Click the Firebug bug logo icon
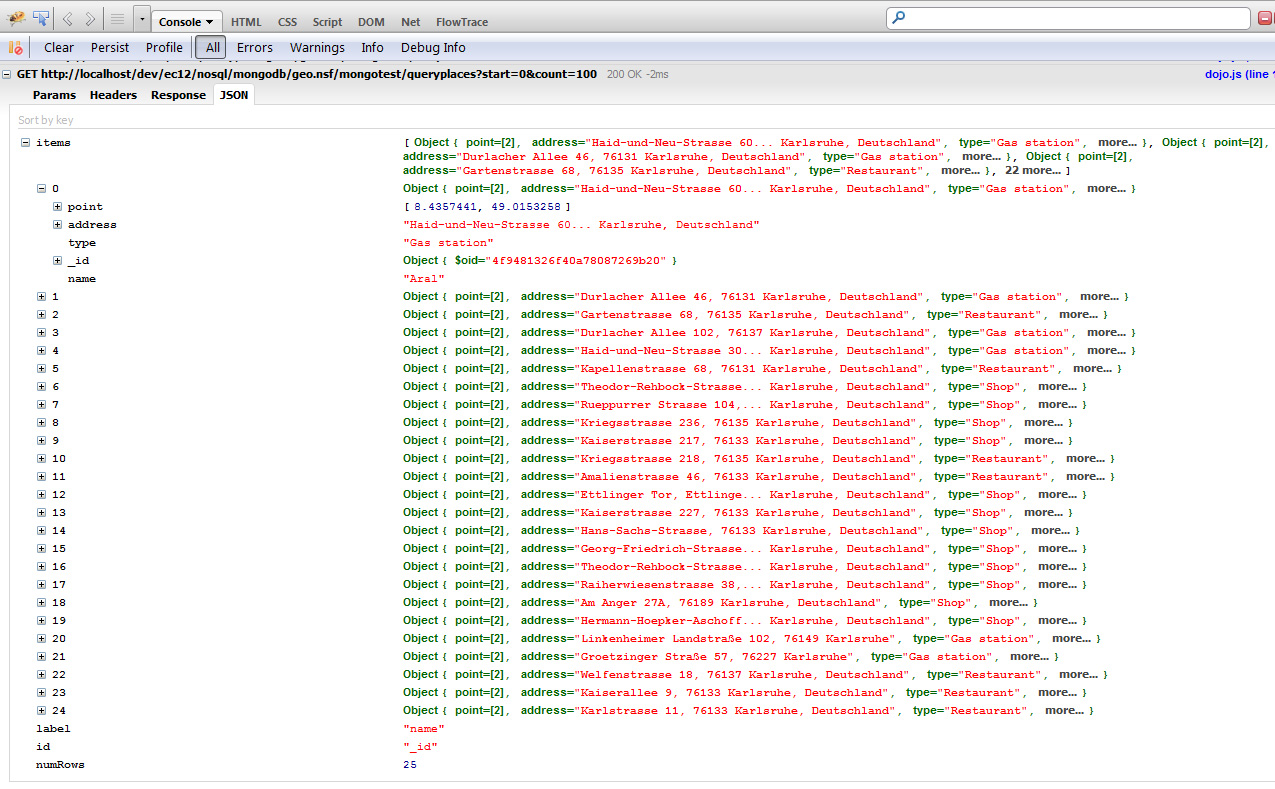1275x789 pixels. pyautogui.click(x=16, y=19)
